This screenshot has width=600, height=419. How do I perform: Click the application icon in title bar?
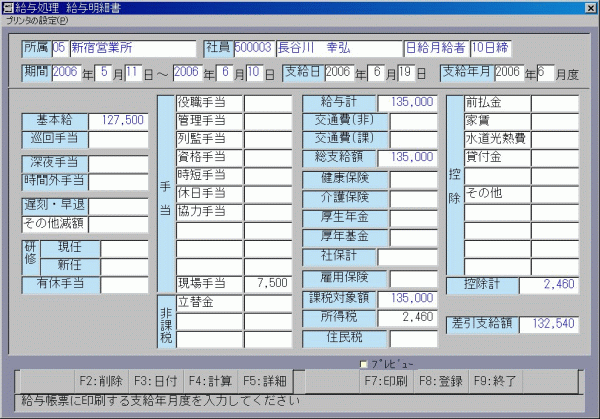coord(8,7)
